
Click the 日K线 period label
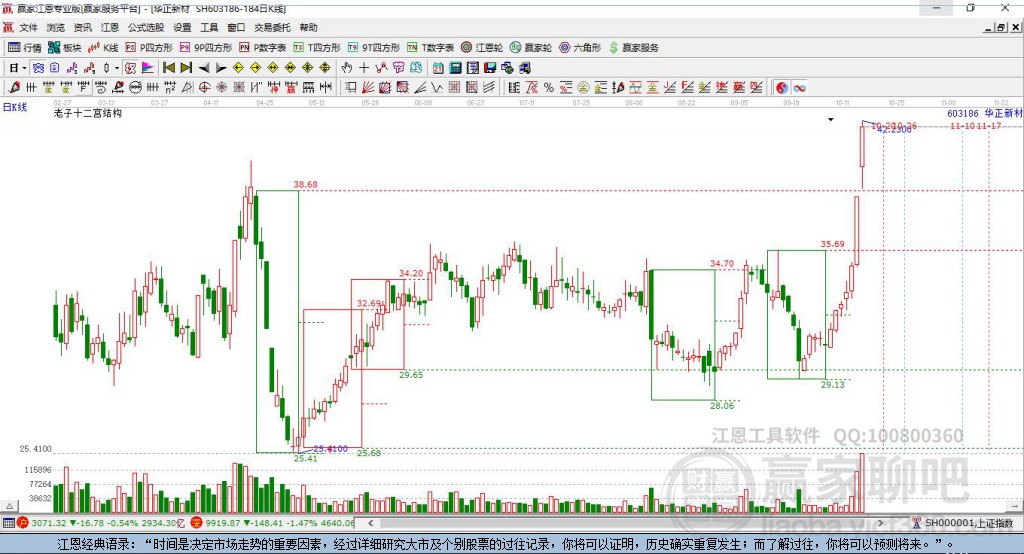[14, 107]
